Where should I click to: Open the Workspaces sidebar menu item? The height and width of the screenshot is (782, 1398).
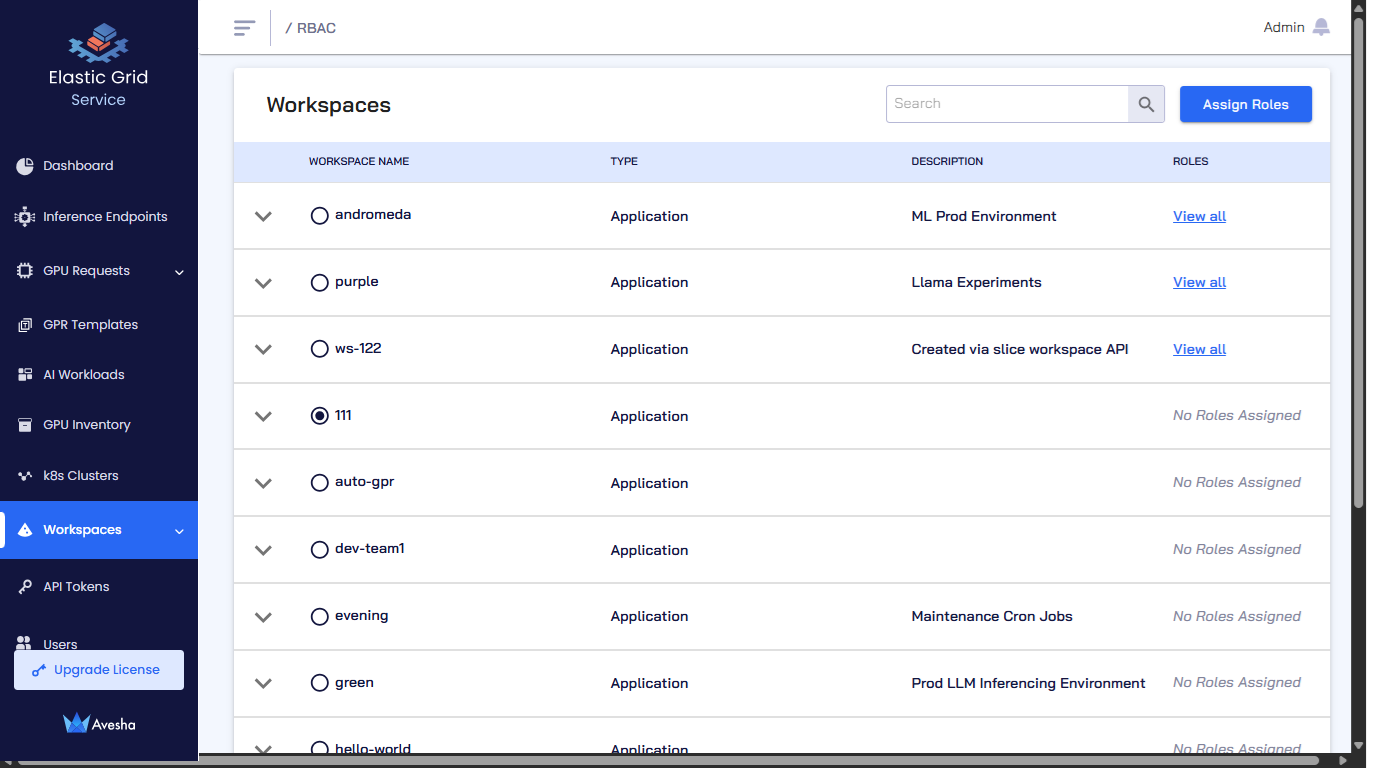point(82,530)
